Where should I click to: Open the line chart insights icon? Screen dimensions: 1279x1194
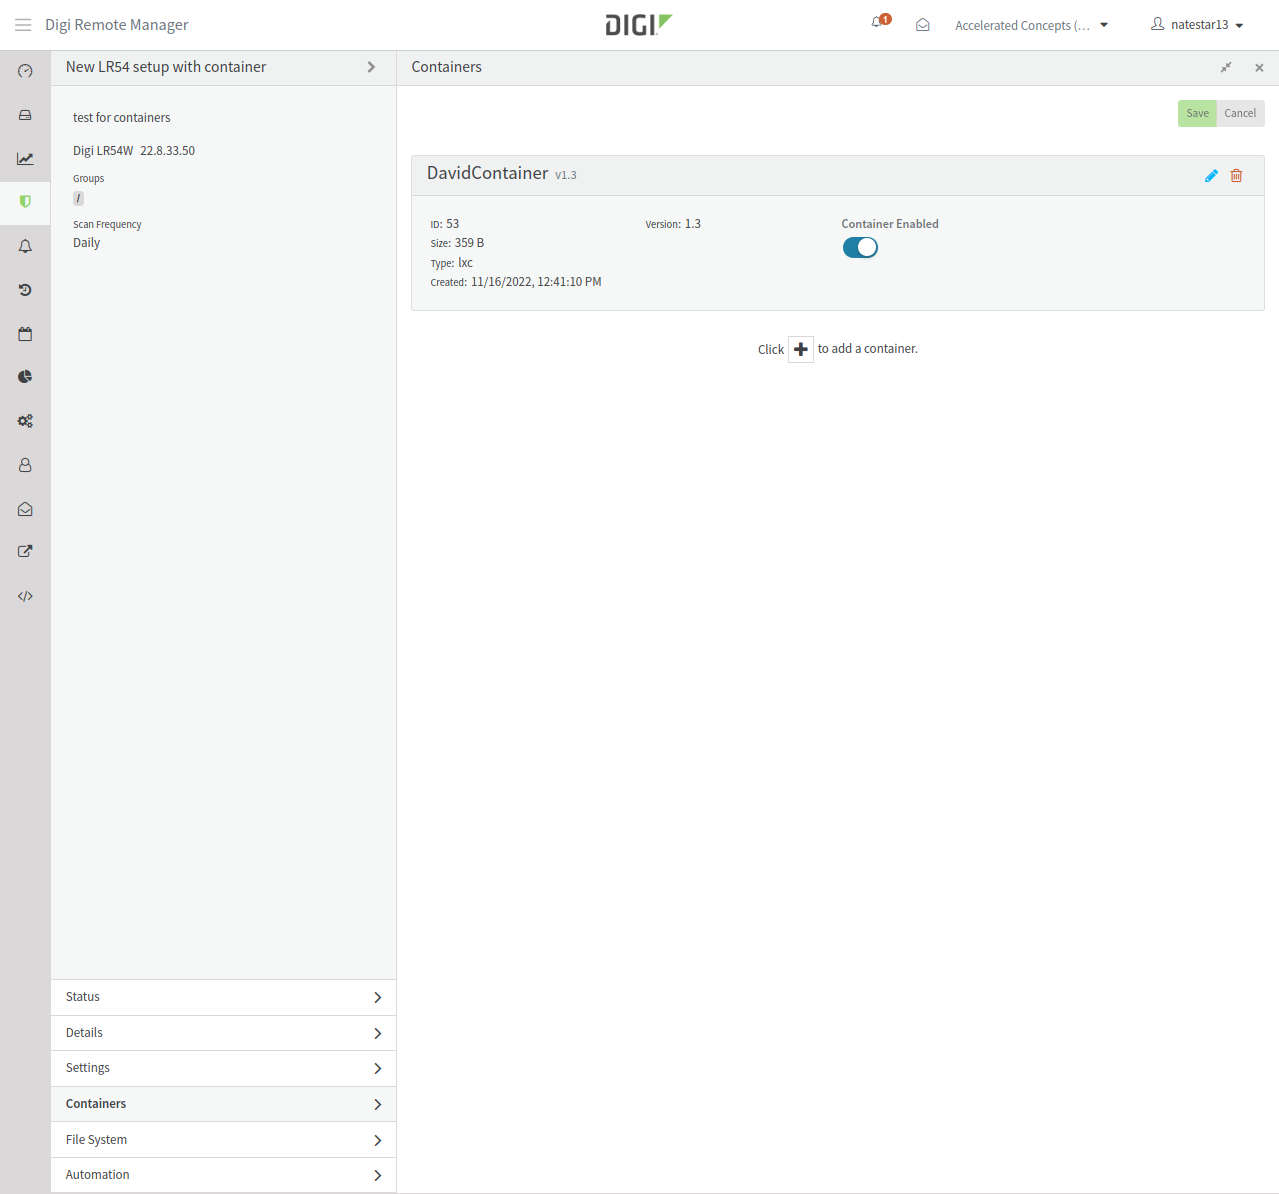point(25,159)
